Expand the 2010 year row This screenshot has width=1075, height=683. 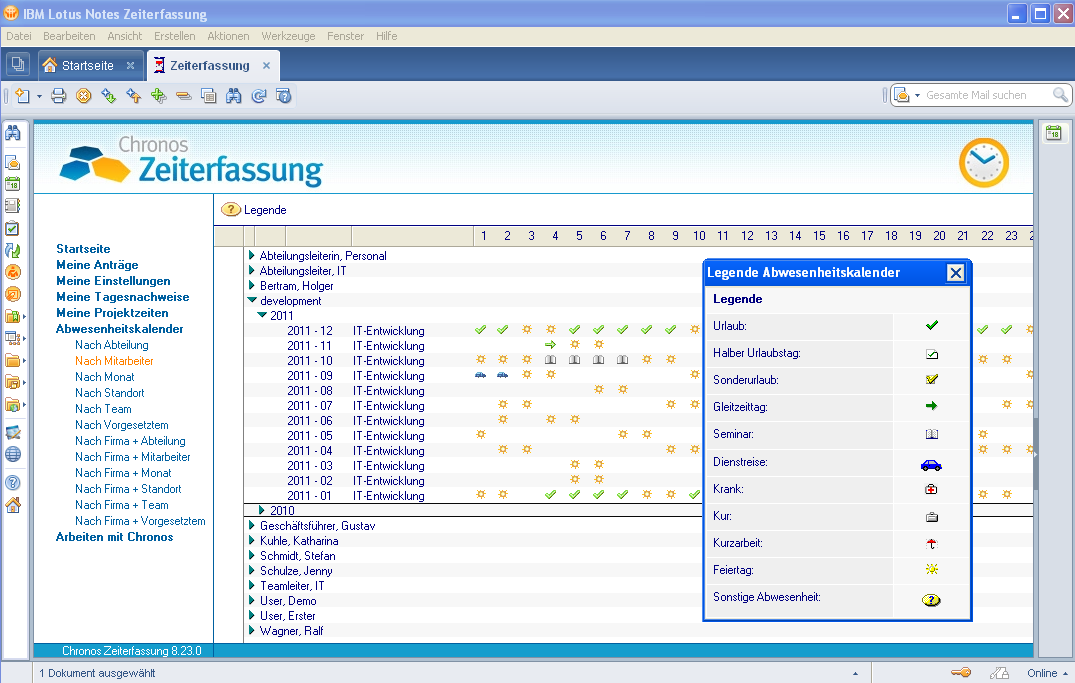[x=262, y=510]
